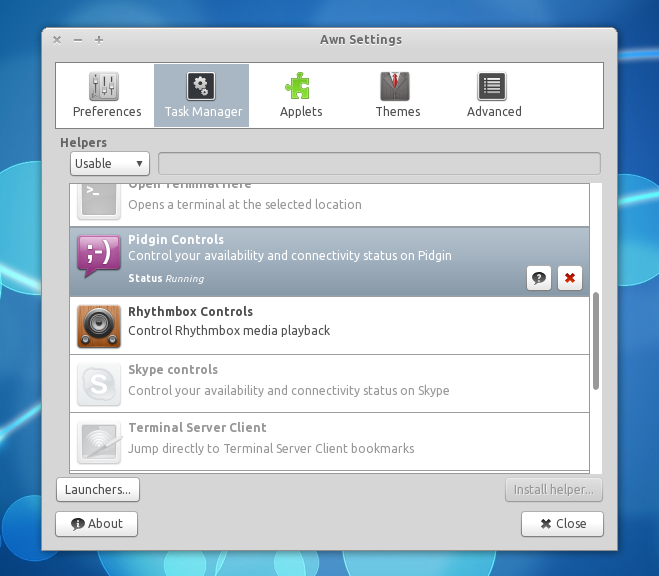Switch to the Applets tab label

(301, 112)
